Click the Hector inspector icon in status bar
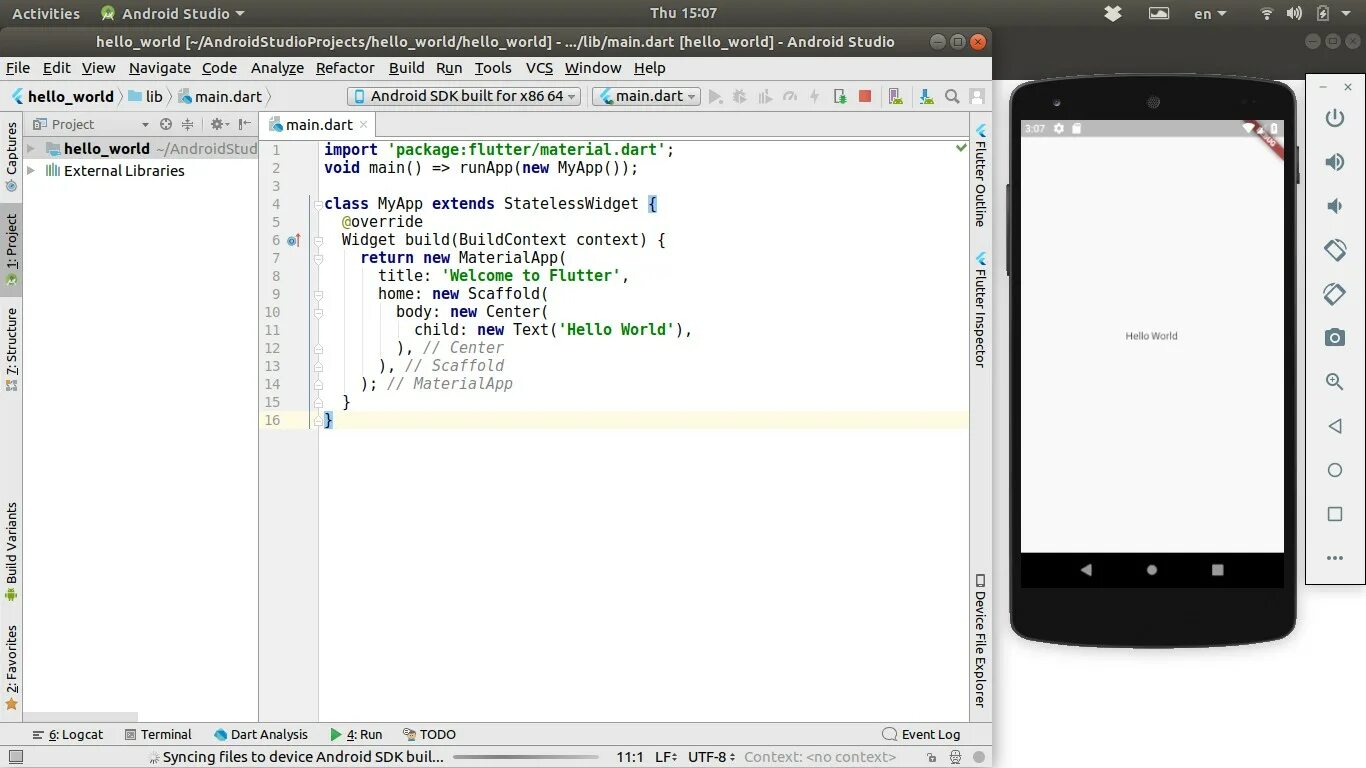Image resolution: width=1366 pixels, height=768 pixels. (x=957, y=758)
